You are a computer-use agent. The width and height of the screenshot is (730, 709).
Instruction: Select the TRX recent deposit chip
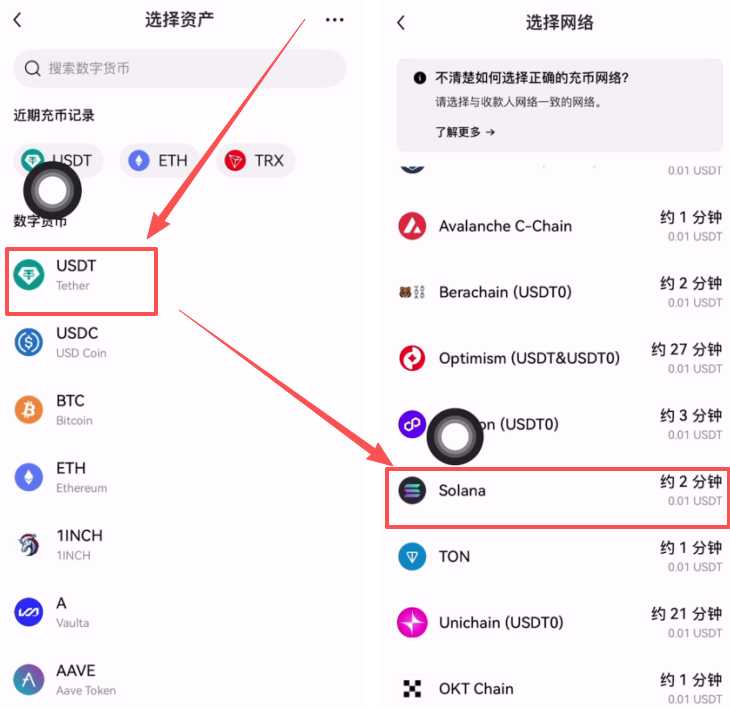pos(256,161)
